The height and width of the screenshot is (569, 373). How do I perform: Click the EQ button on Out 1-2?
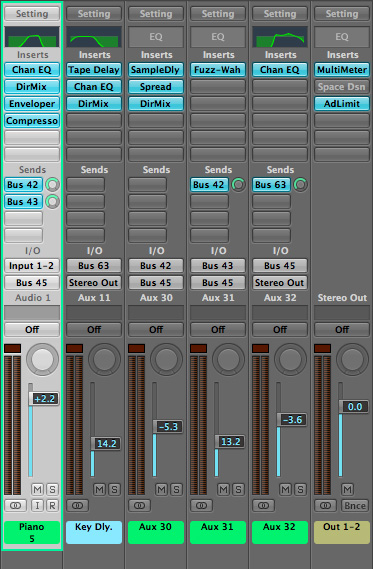point(342,37)
